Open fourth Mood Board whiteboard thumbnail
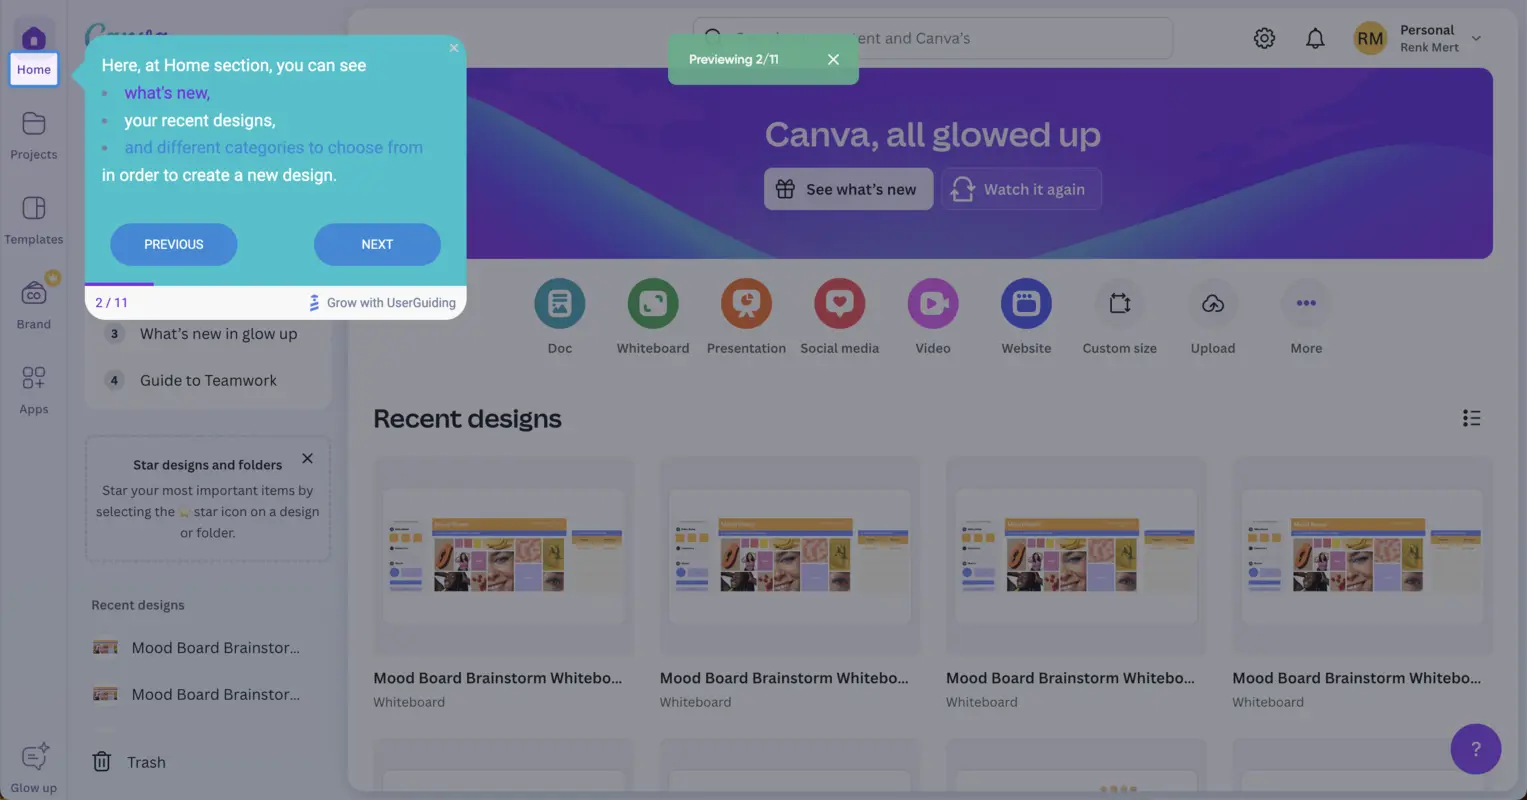This screenshot has width=1527, height=800. 1362,556
